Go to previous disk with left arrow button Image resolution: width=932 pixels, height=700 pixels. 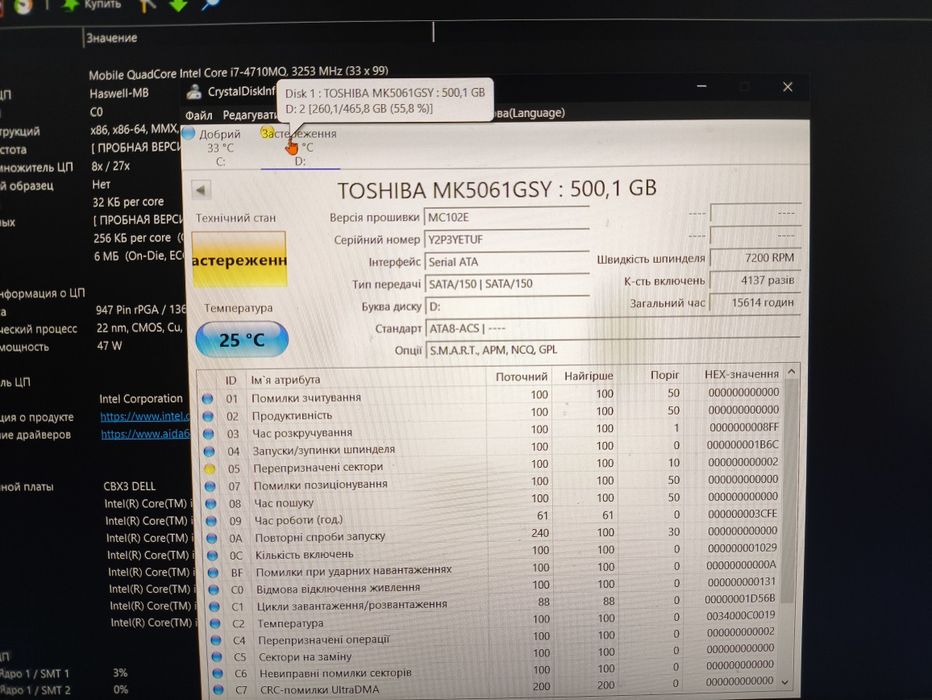(x=201, y=190)
